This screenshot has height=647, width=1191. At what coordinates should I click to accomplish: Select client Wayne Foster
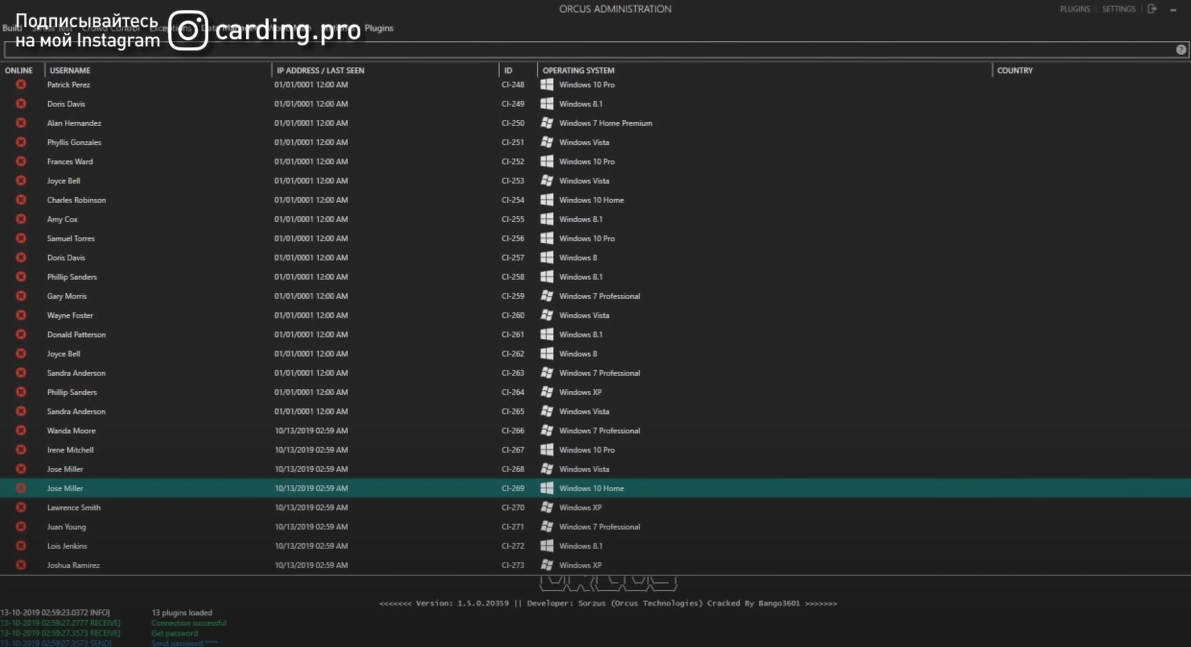[x=70, y=315]
